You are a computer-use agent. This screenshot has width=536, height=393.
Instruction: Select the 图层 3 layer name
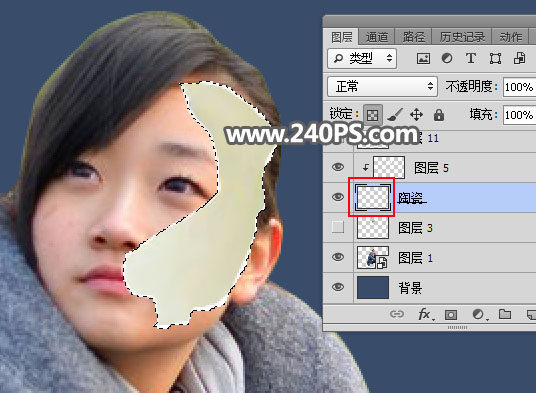click(415, 228)
